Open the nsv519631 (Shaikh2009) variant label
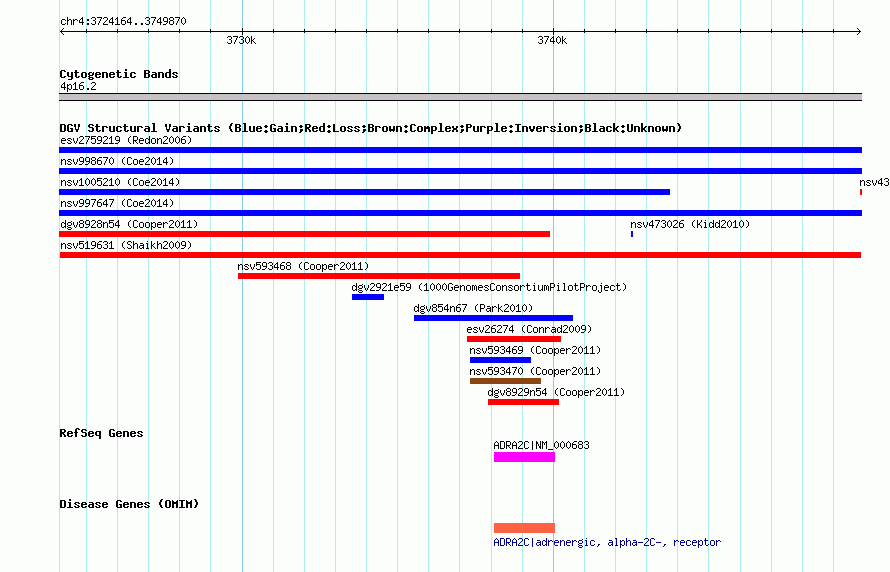Image resolution: width=890 pixels, height=572 pixels. [126, 245]
